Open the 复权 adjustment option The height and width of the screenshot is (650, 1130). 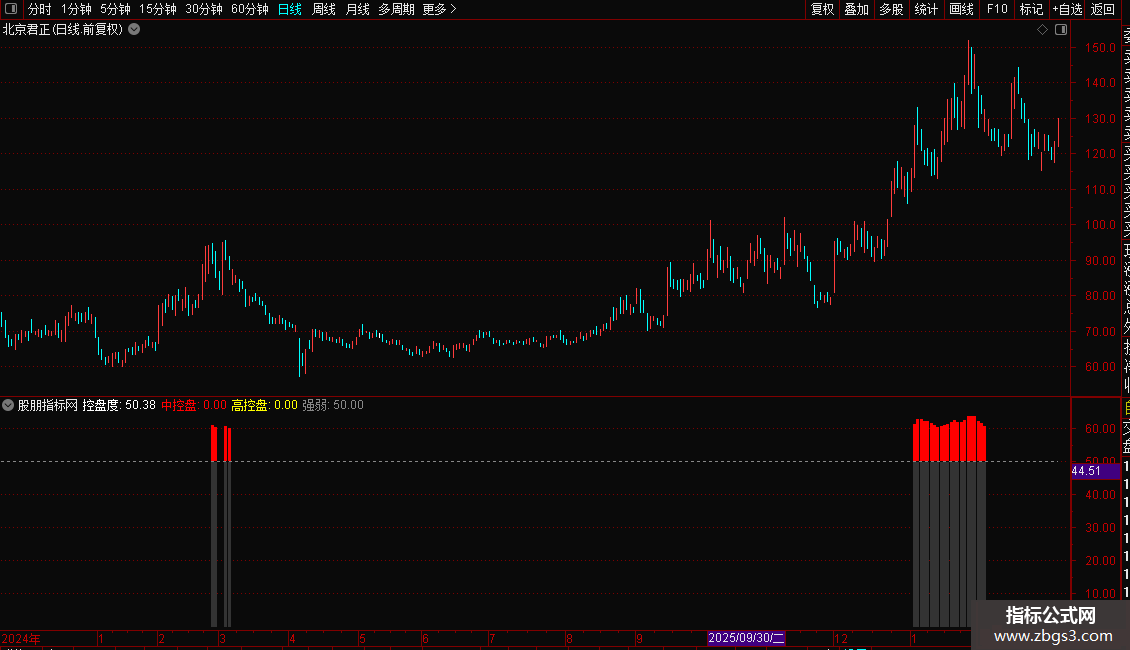pos(822,9)
